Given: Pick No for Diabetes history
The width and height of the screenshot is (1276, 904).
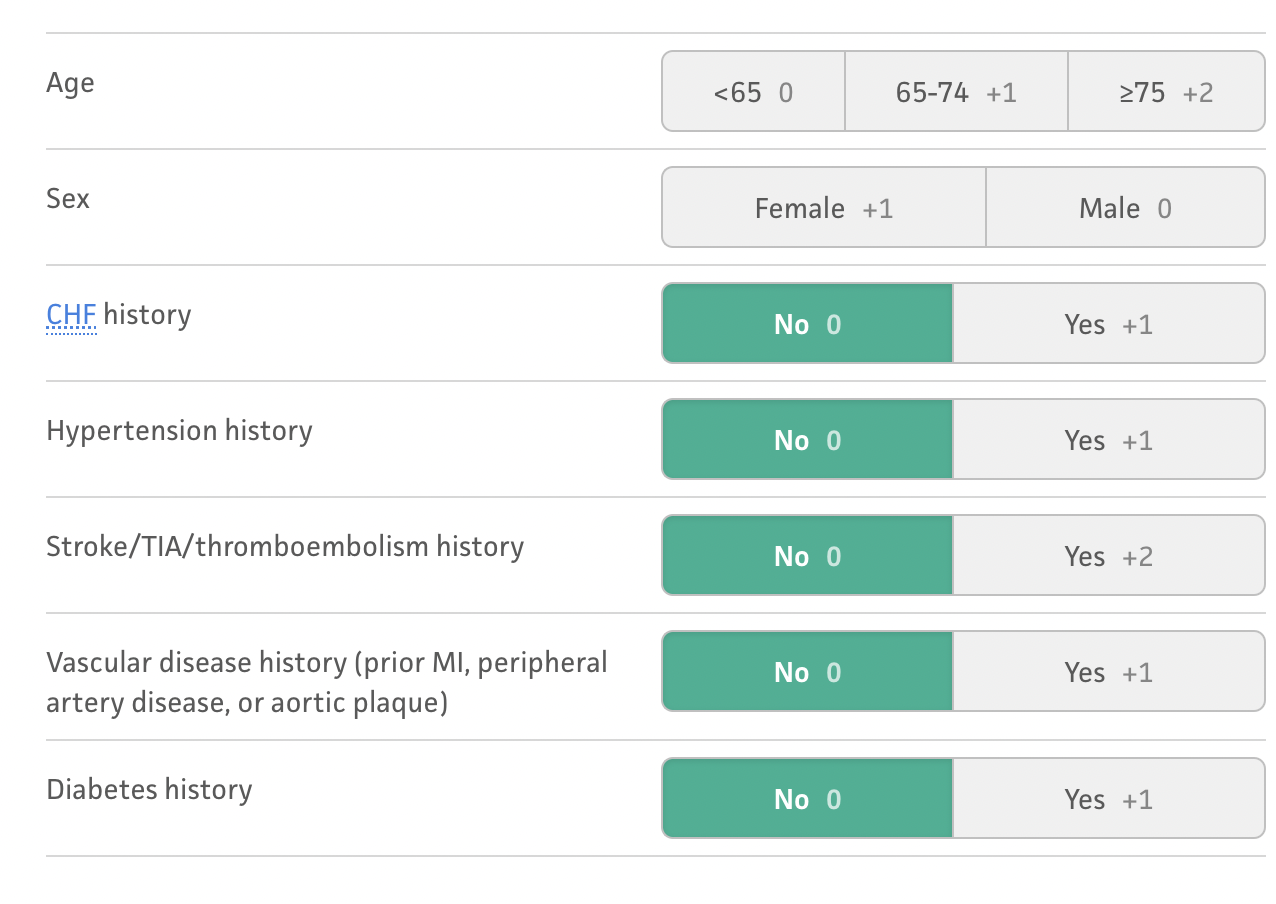Looking at the screenshot, I should 807,799.
